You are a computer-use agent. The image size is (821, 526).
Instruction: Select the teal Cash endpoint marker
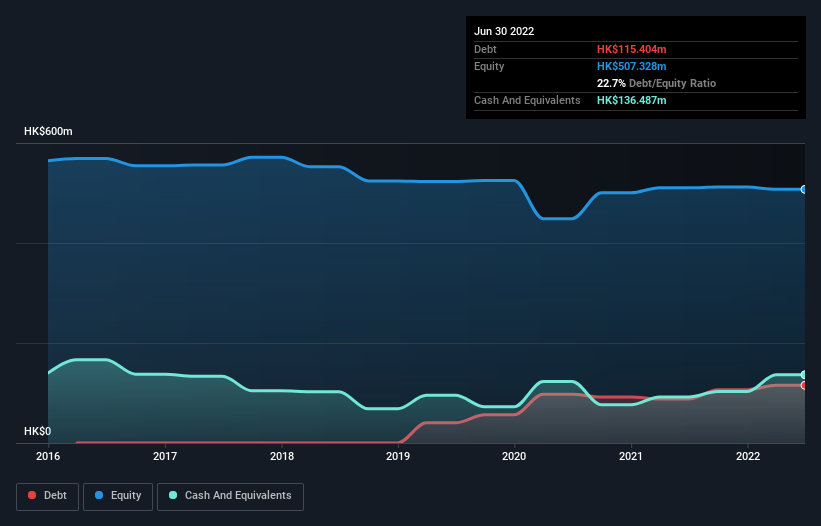tap(804, 375)
